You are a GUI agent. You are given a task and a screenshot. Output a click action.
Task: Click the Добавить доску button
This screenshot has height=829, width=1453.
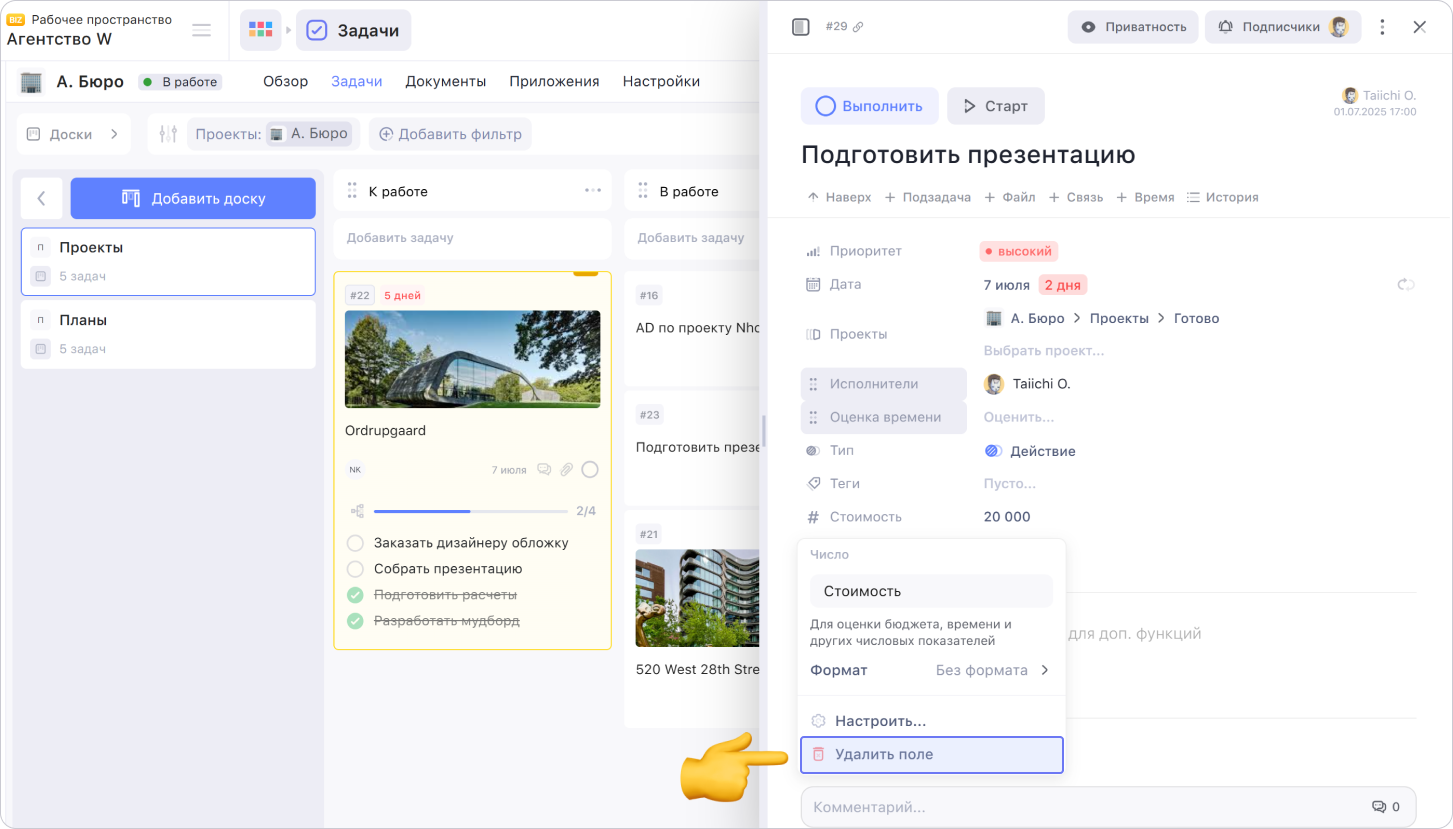point(193,198)
